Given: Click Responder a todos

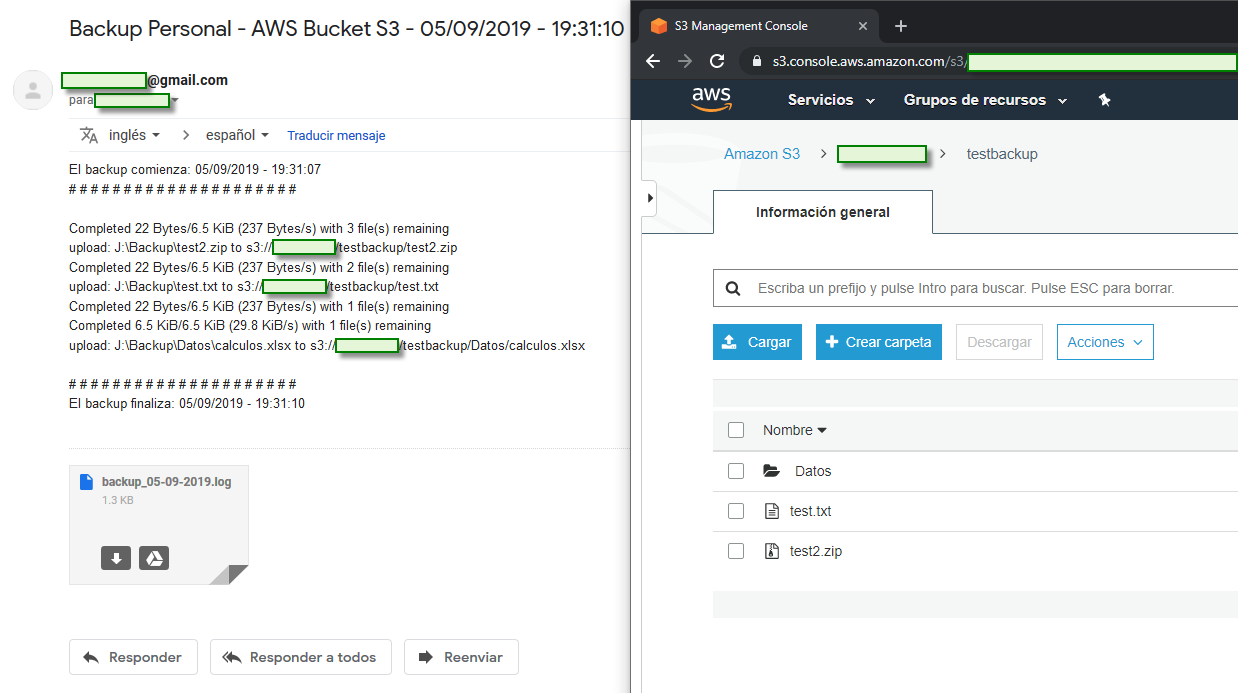Looking at the screenshot, I should point(300,657).
